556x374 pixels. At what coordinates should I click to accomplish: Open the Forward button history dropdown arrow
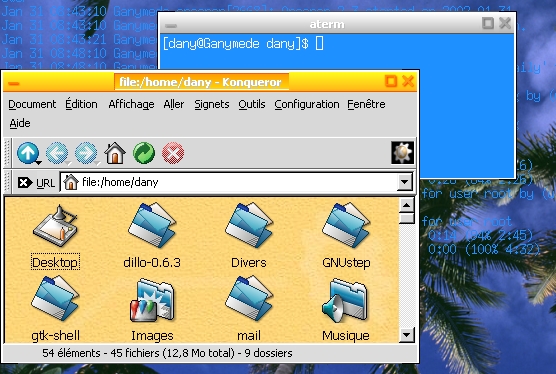coord(97,163)
